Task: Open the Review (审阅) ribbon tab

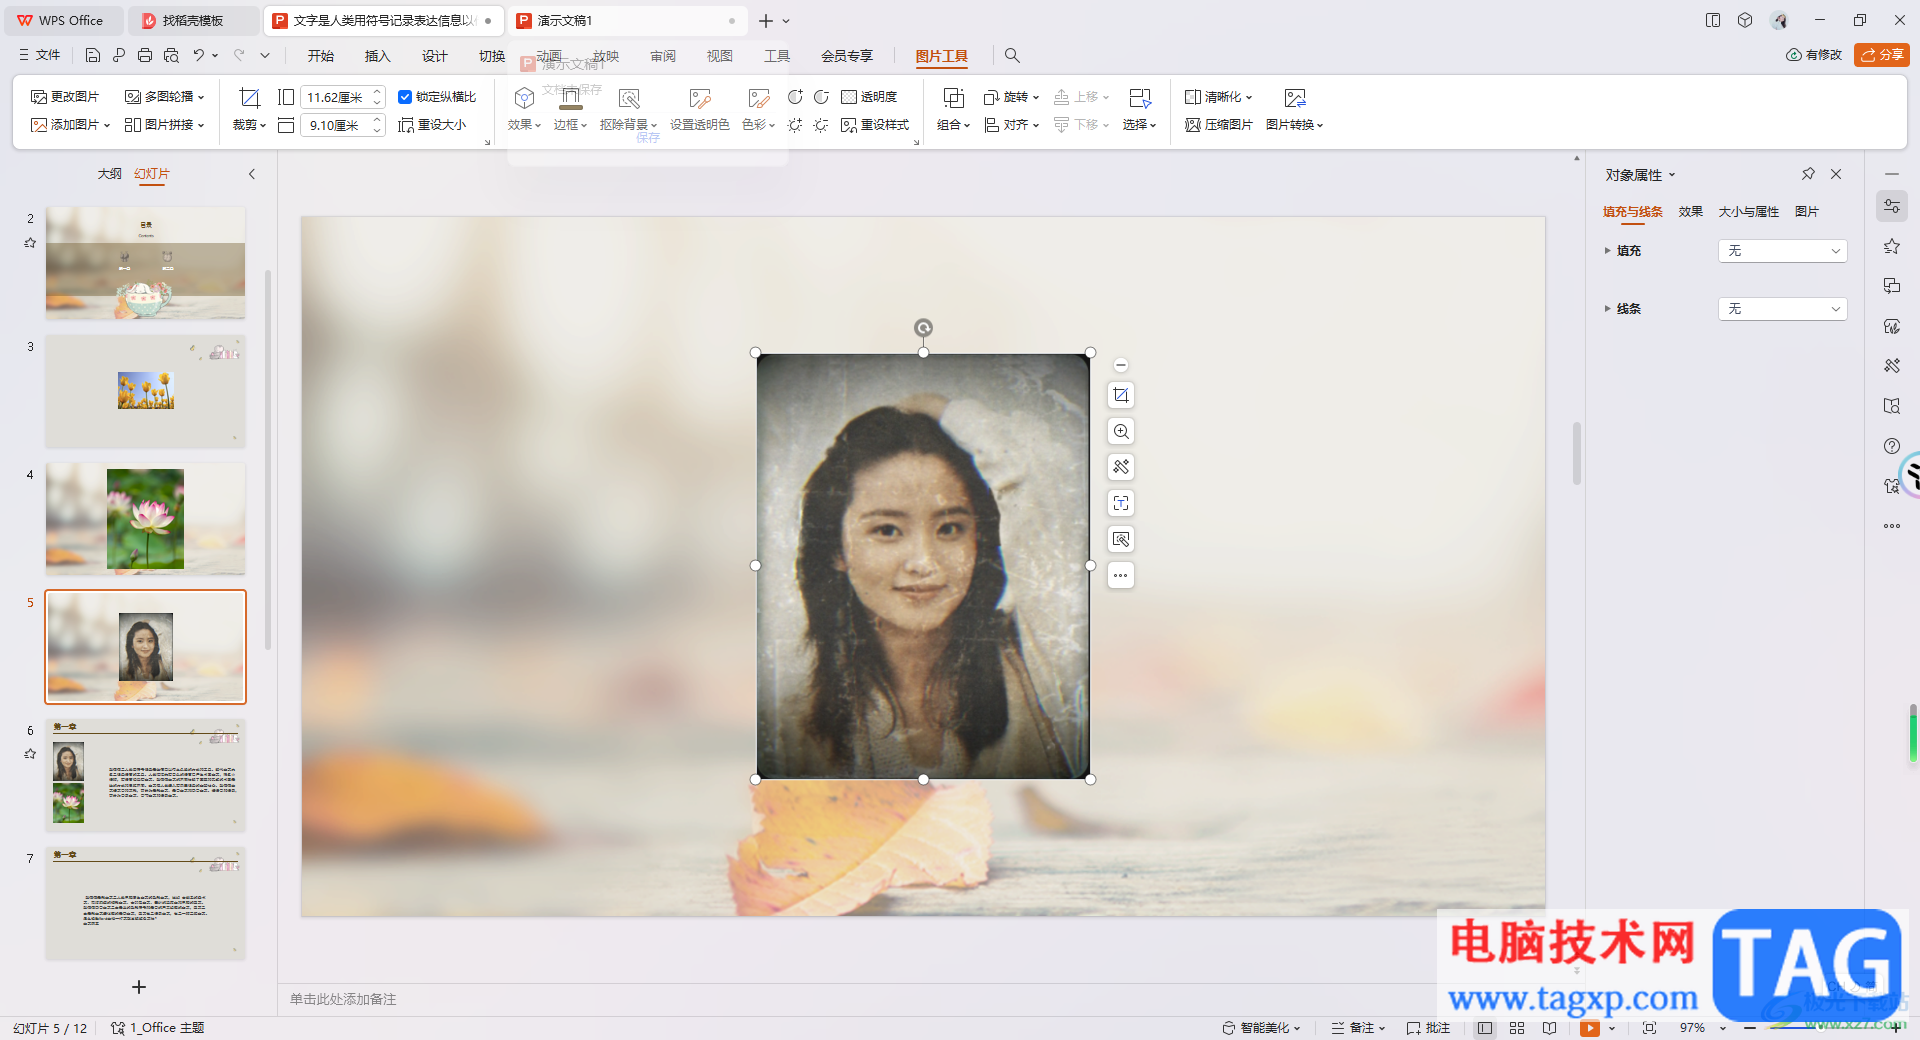Action: coord(663,56)
